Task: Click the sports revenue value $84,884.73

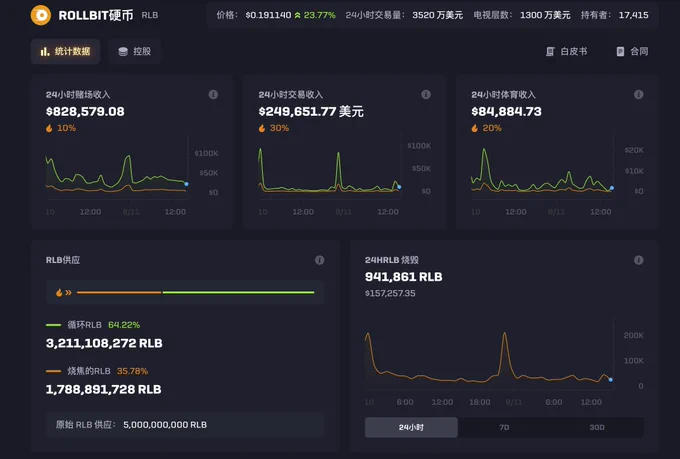Action: tap(506, 111)
